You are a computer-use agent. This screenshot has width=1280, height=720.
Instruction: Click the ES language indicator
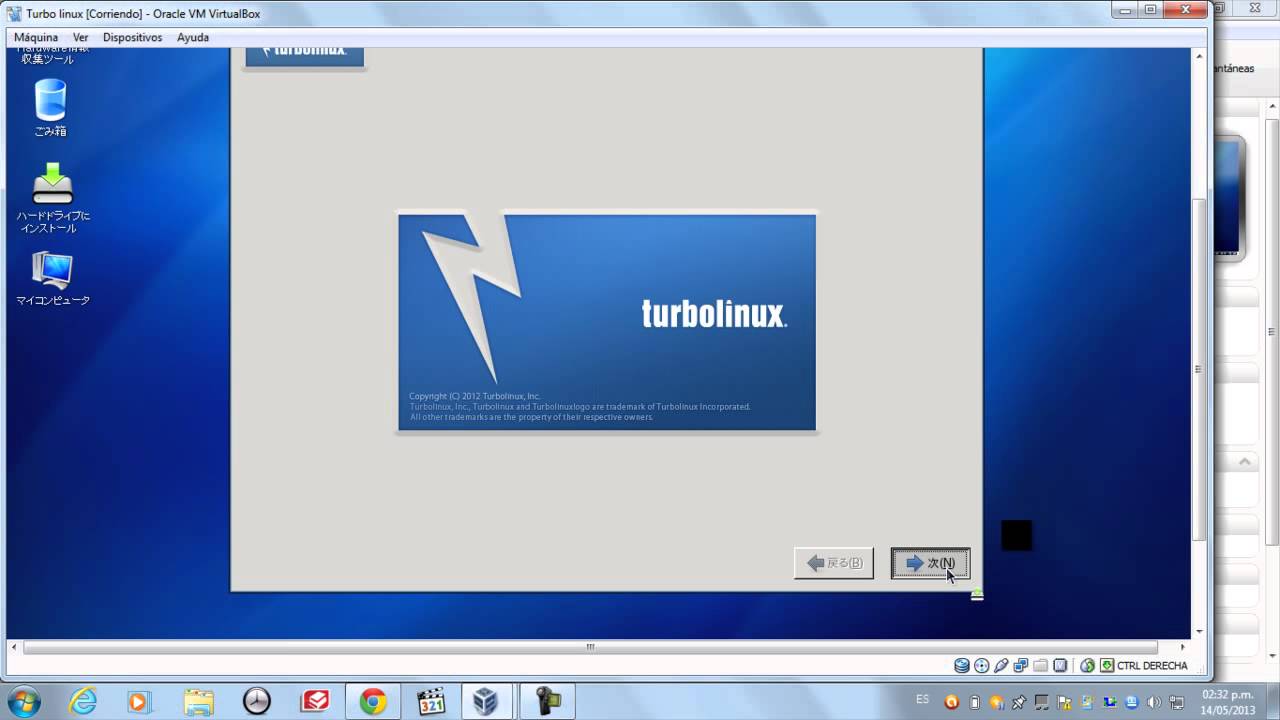click(922, 699)
